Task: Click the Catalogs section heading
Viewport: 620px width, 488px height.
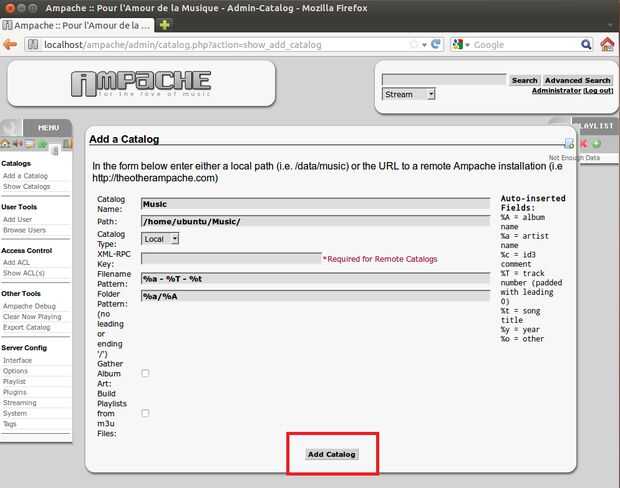Action: point(16,163)
